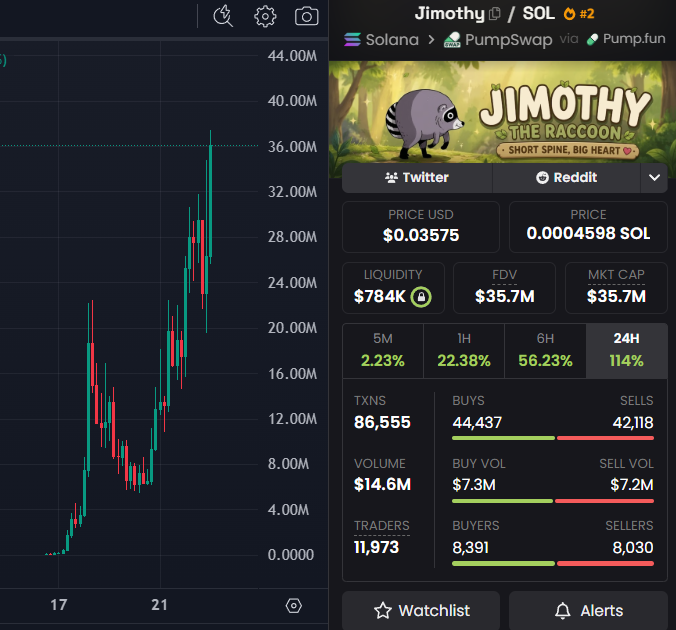Click the Jimothy the Raccoon banner image

[502, 112]
